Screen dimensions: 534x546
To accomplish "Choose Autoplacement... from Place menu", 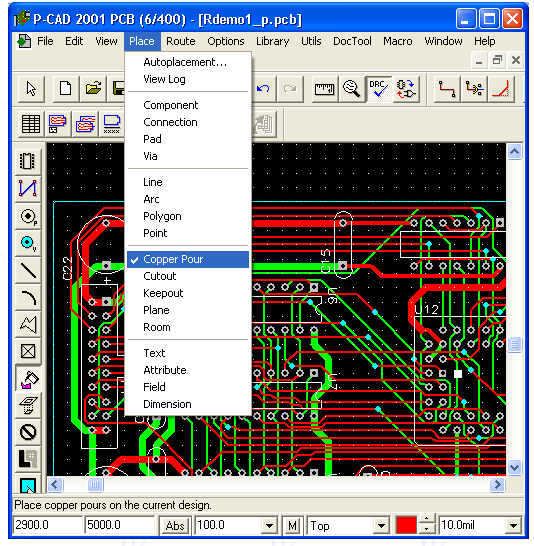I will [x=188, y=62].
